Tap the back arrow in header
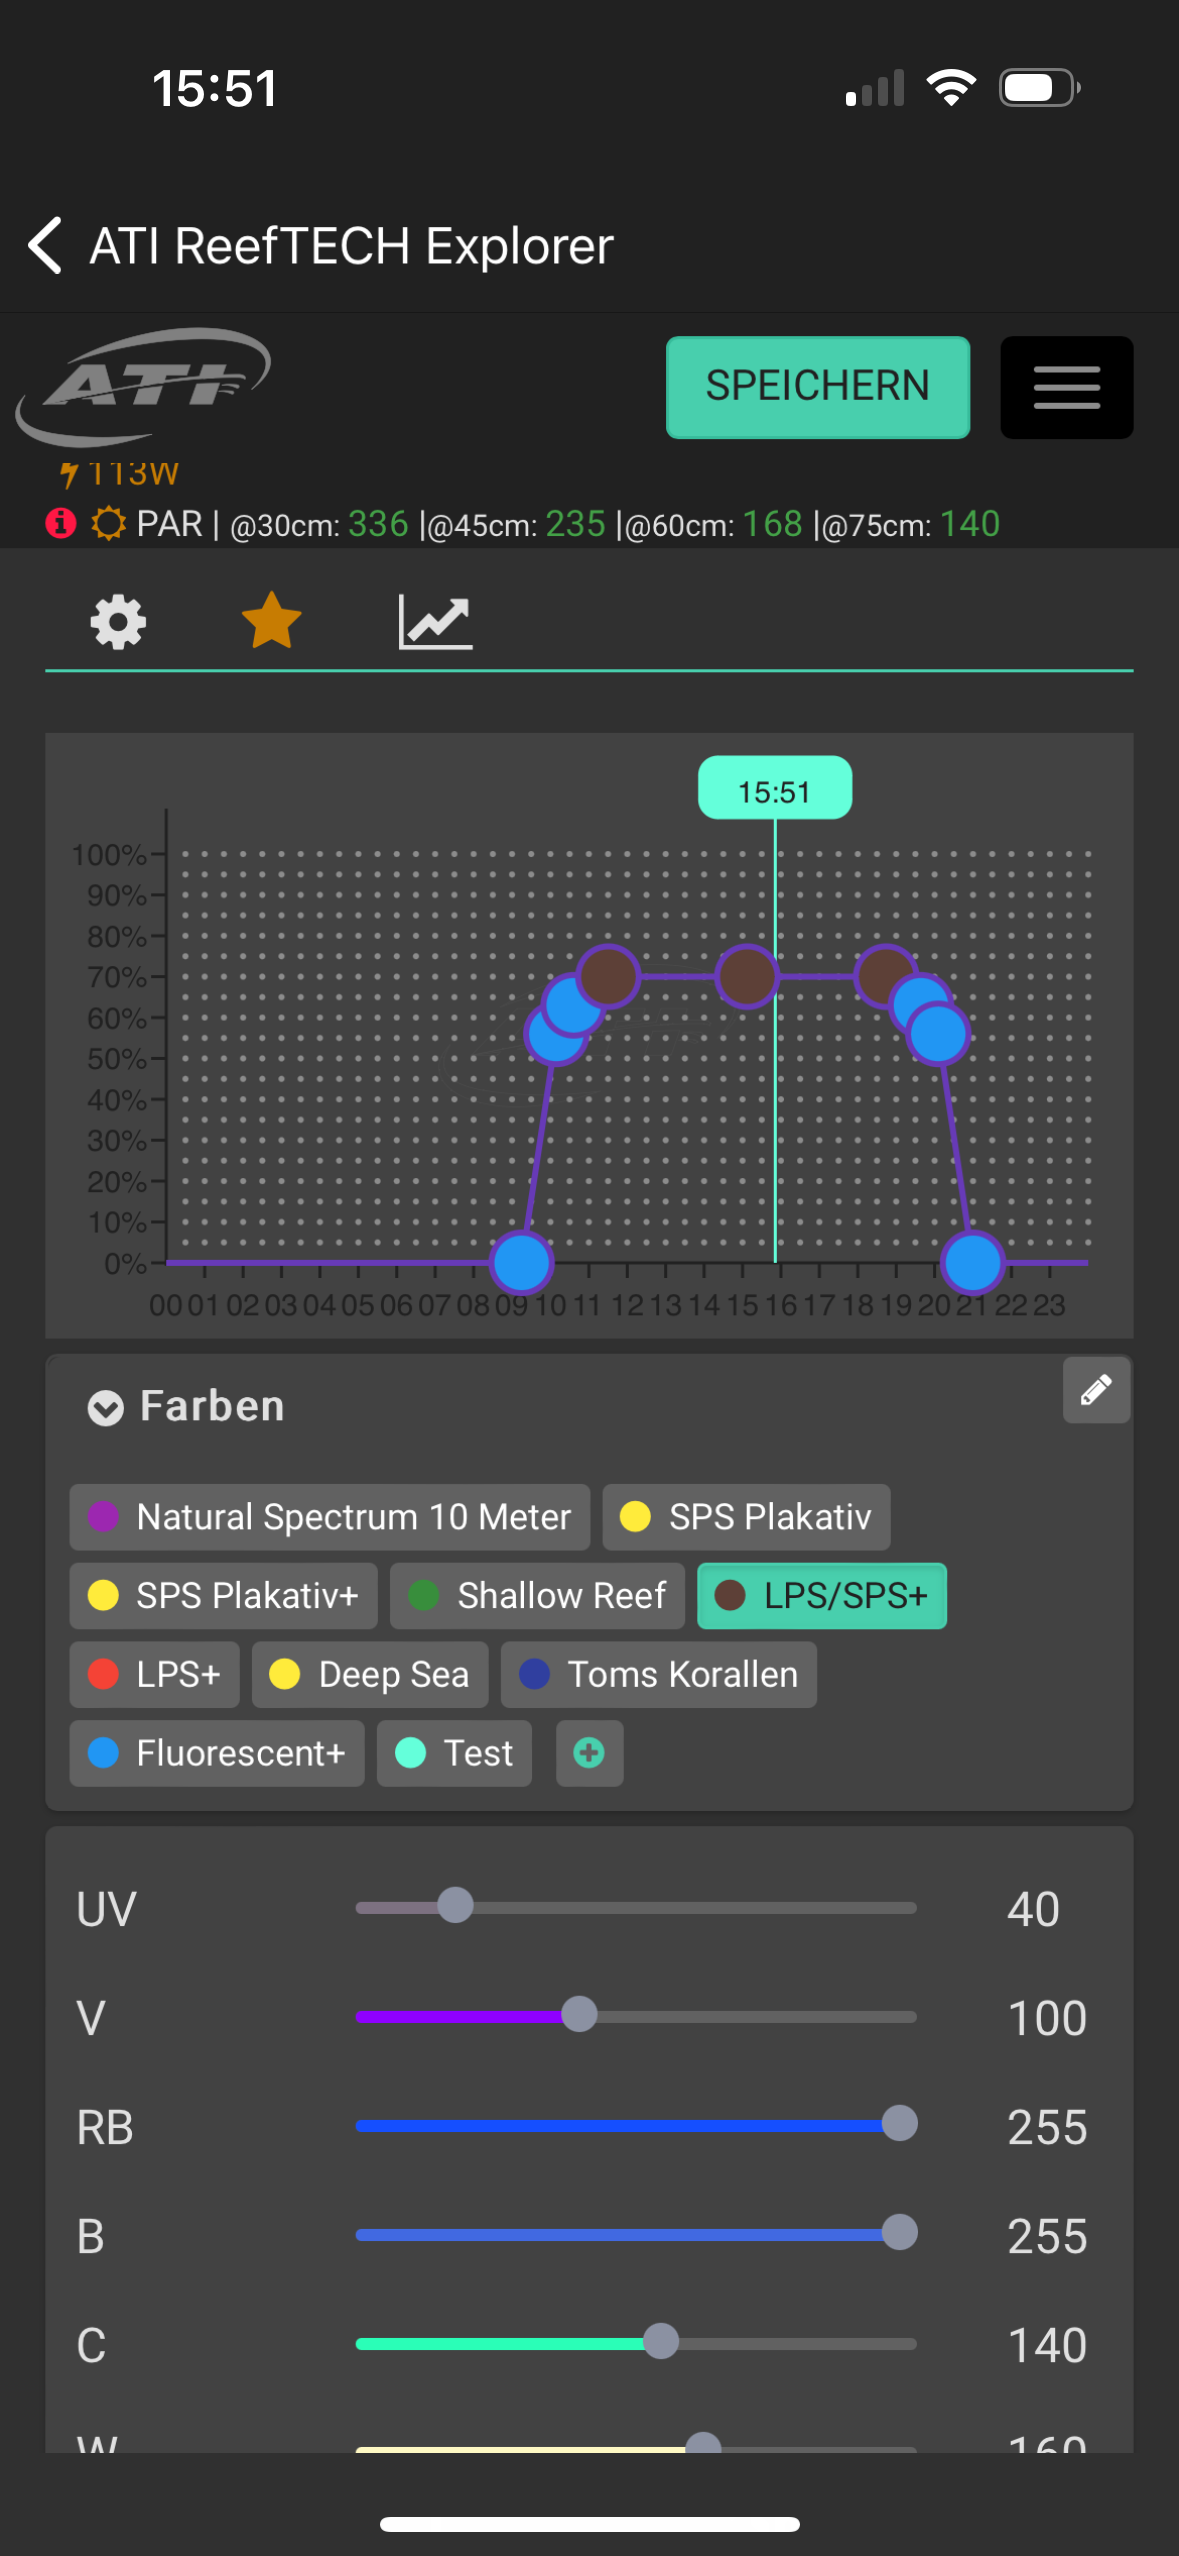Viewport: 1179px width, 2556px height. coord(46,245)
